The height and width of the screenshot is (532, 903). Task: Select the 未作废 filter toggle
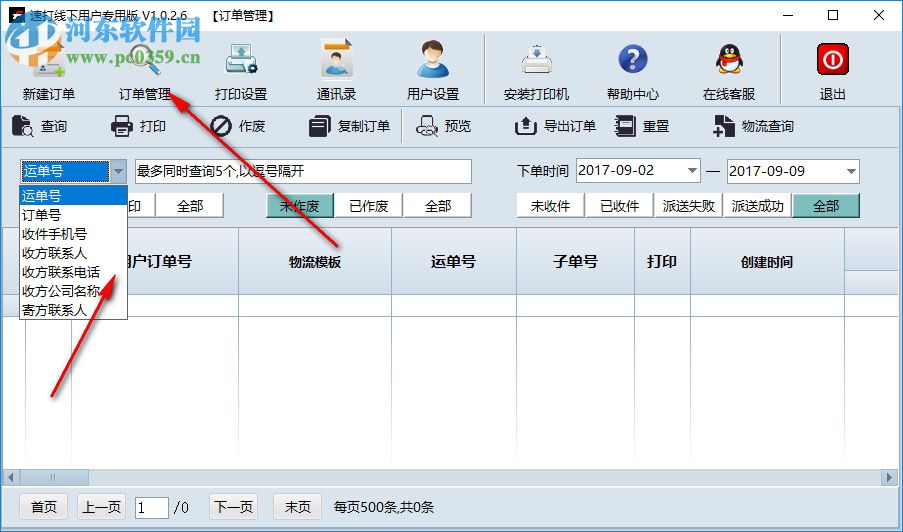(299, 206)
